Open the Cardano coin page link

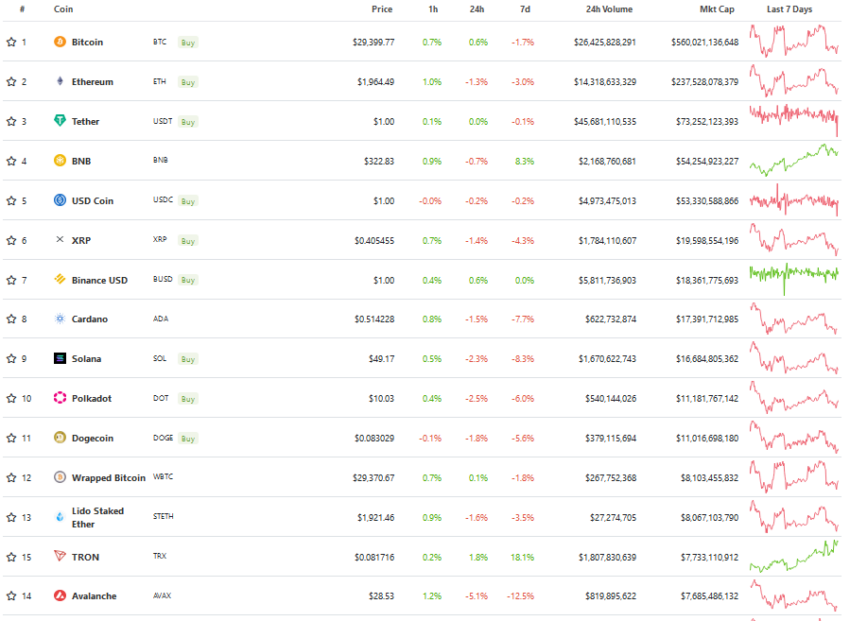click(89, 319)
